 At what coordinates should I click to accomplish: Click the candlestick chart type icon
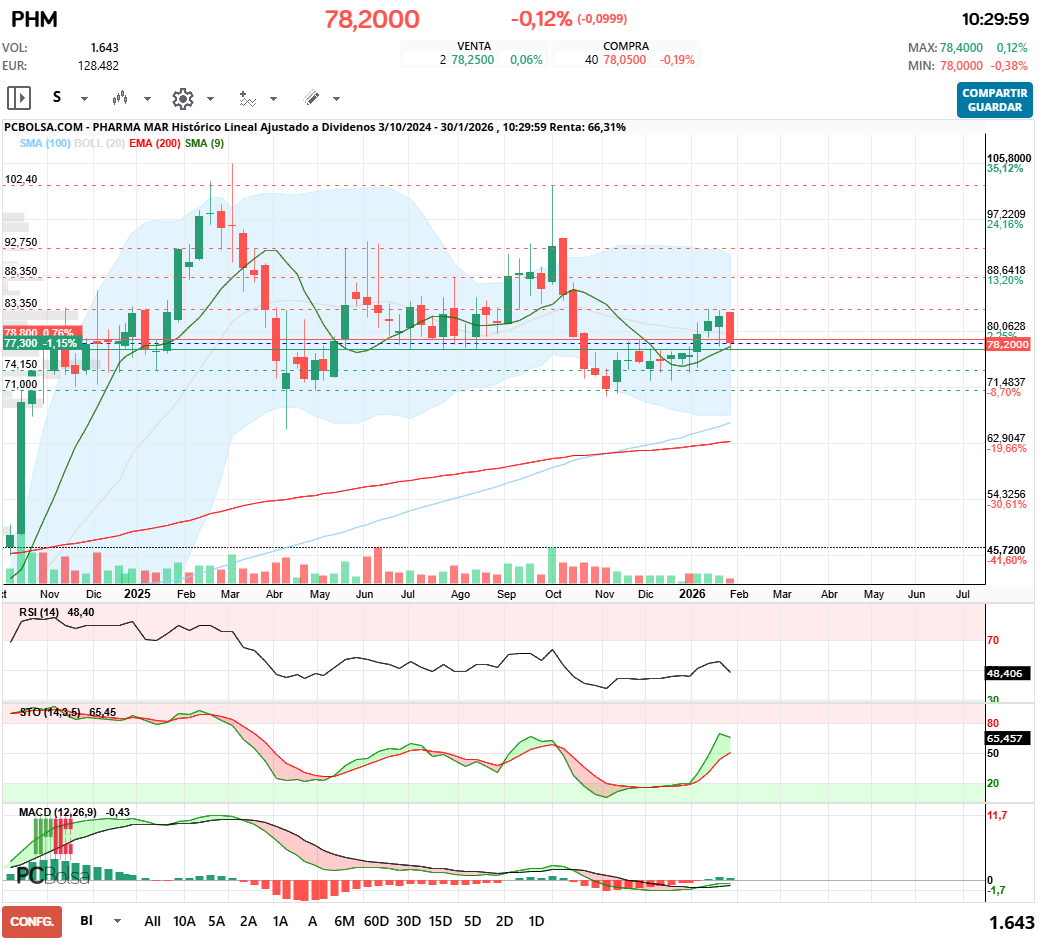(121, 98)
